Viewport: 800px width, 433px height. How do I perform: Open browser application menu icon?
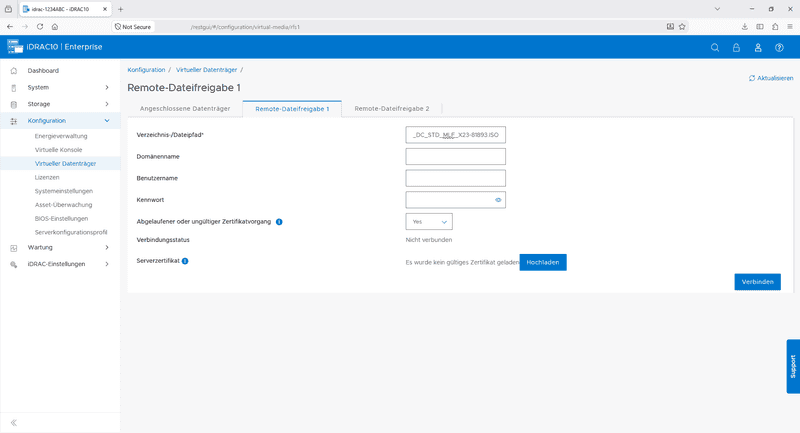(790, 27)
